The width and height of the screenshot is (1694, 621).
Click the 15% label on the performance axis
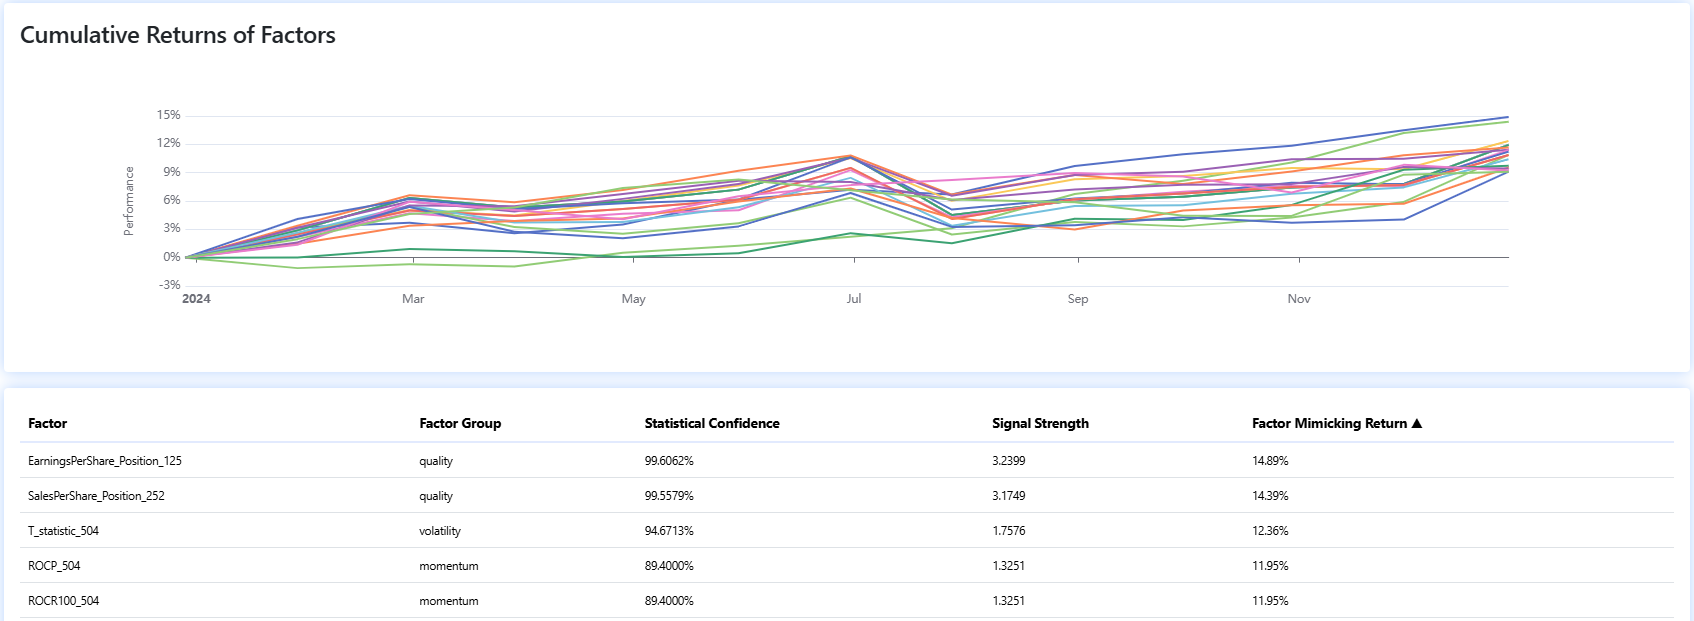pos(168,115)
